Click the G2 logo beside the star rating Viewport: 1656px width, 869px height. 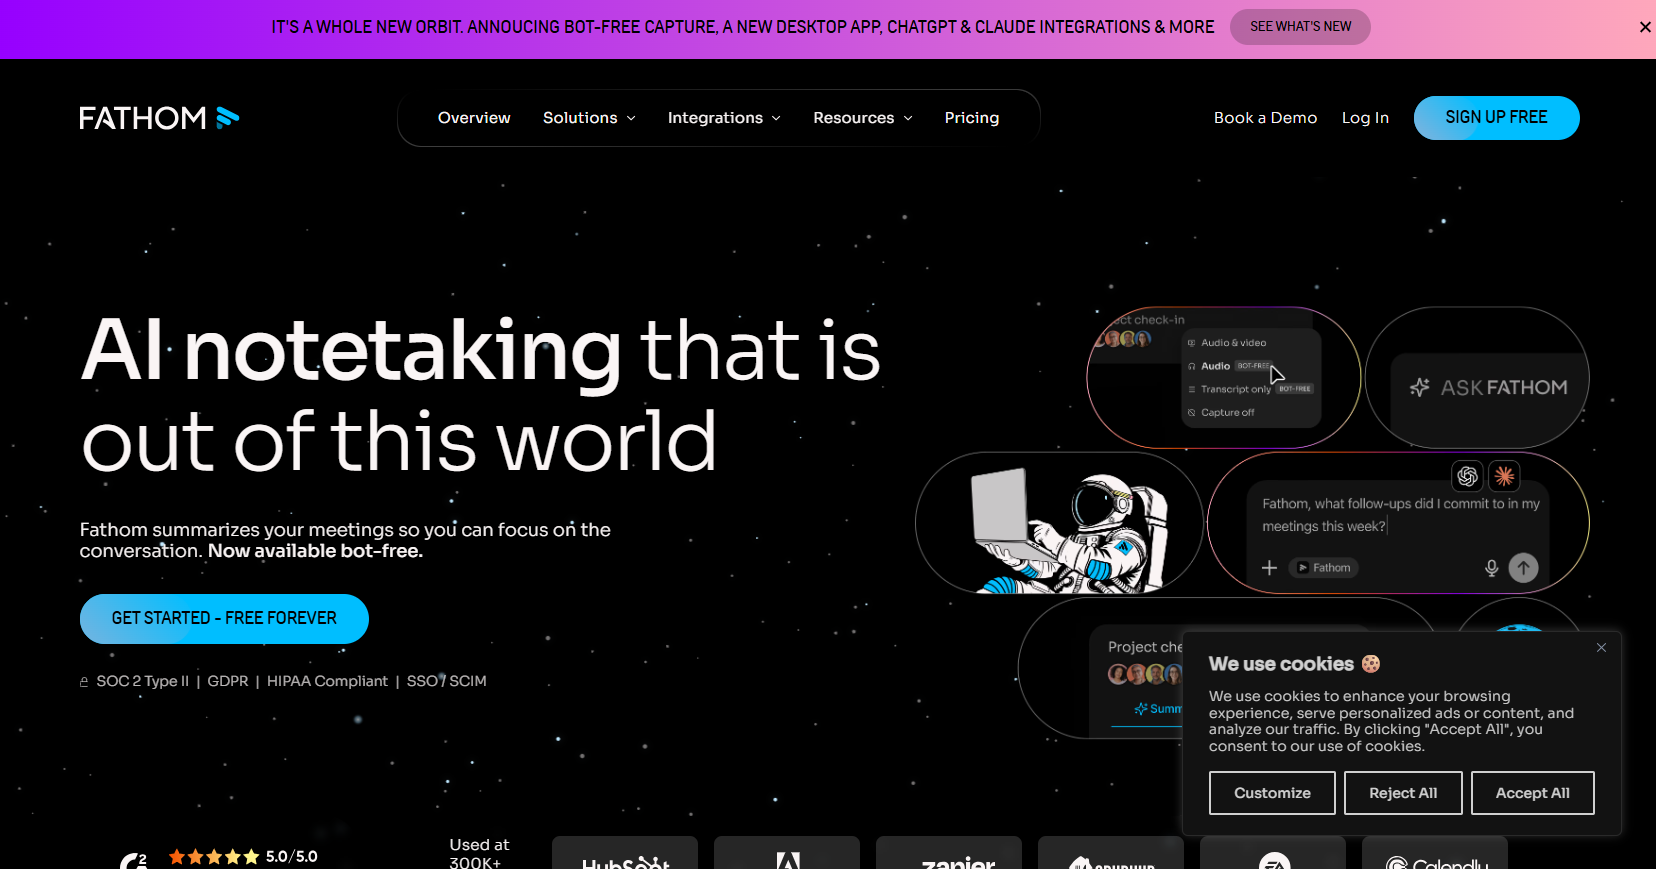point(134,860)
